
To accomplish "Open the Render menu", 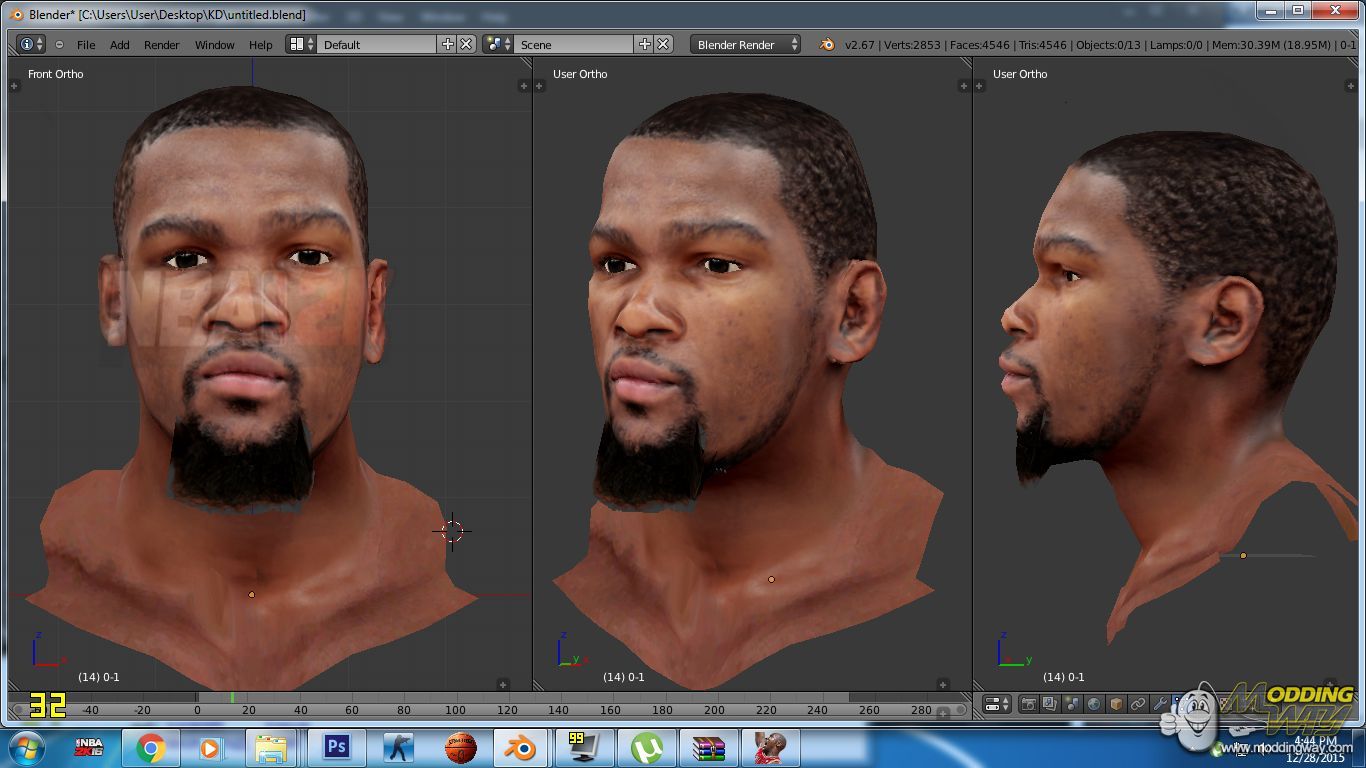I will point(161,45).
